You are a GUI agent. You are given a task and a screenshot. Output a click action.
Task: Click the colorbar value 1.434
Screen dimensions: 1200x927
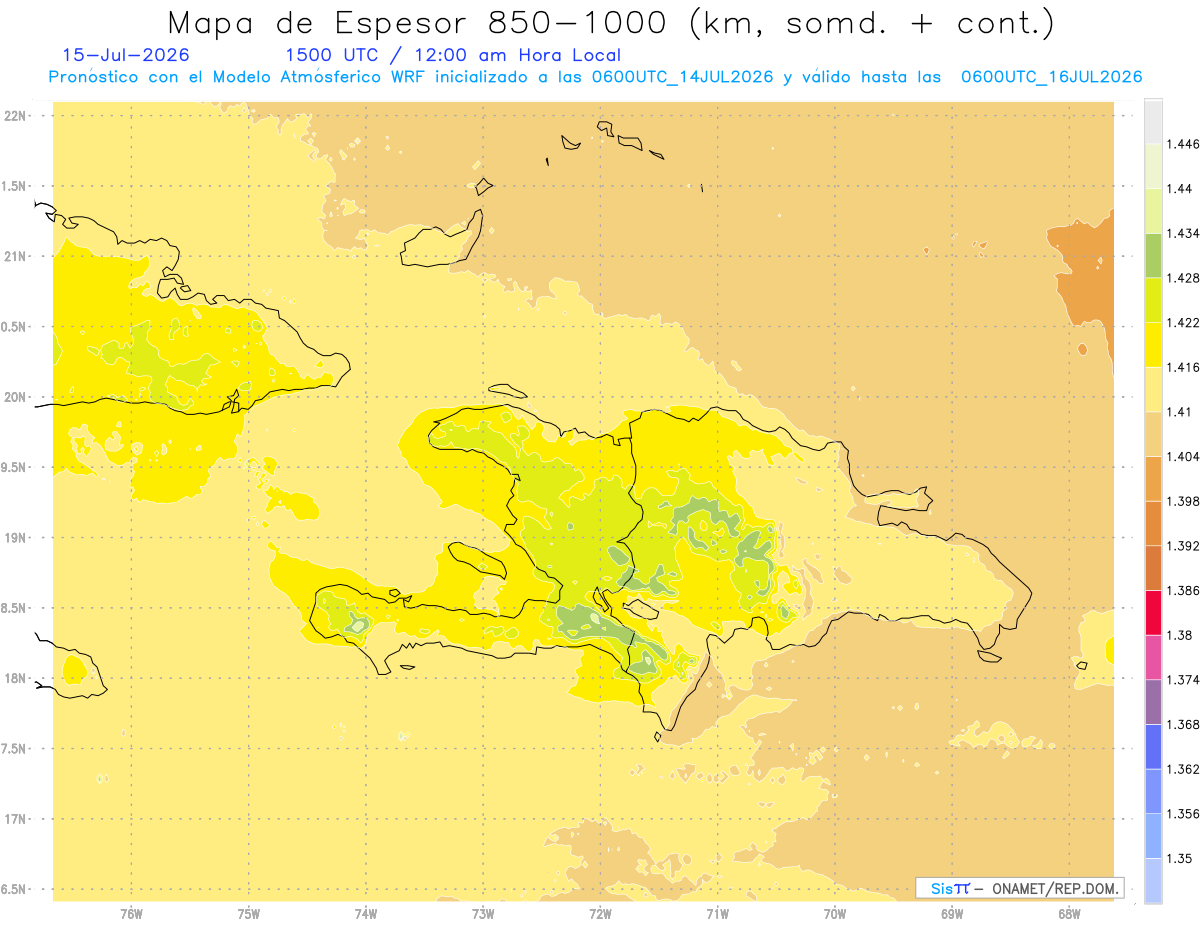[1185, 233]
